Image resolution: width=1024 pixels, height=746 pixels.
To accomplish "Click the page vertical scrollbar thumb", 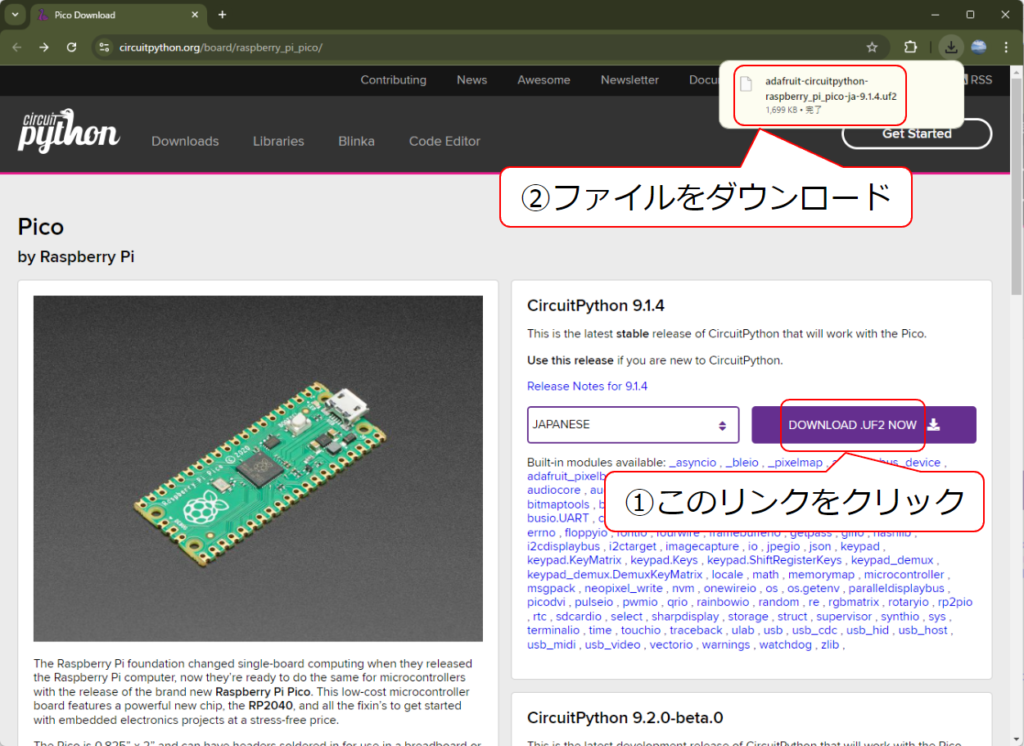I will 1017,186.
